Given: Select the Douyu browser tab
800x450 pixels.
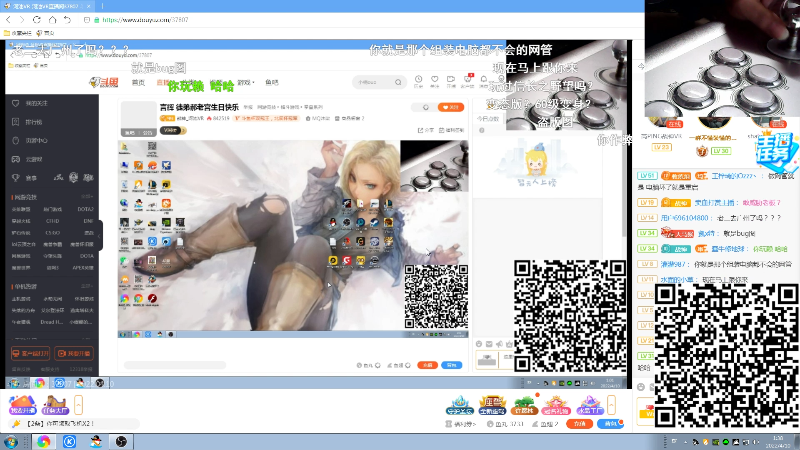Looking at the screenshot, I should (47, 6).
